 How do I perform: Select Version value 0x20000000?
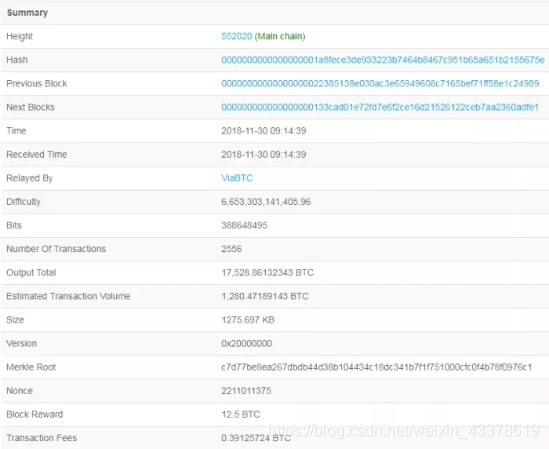click(246, 344)
